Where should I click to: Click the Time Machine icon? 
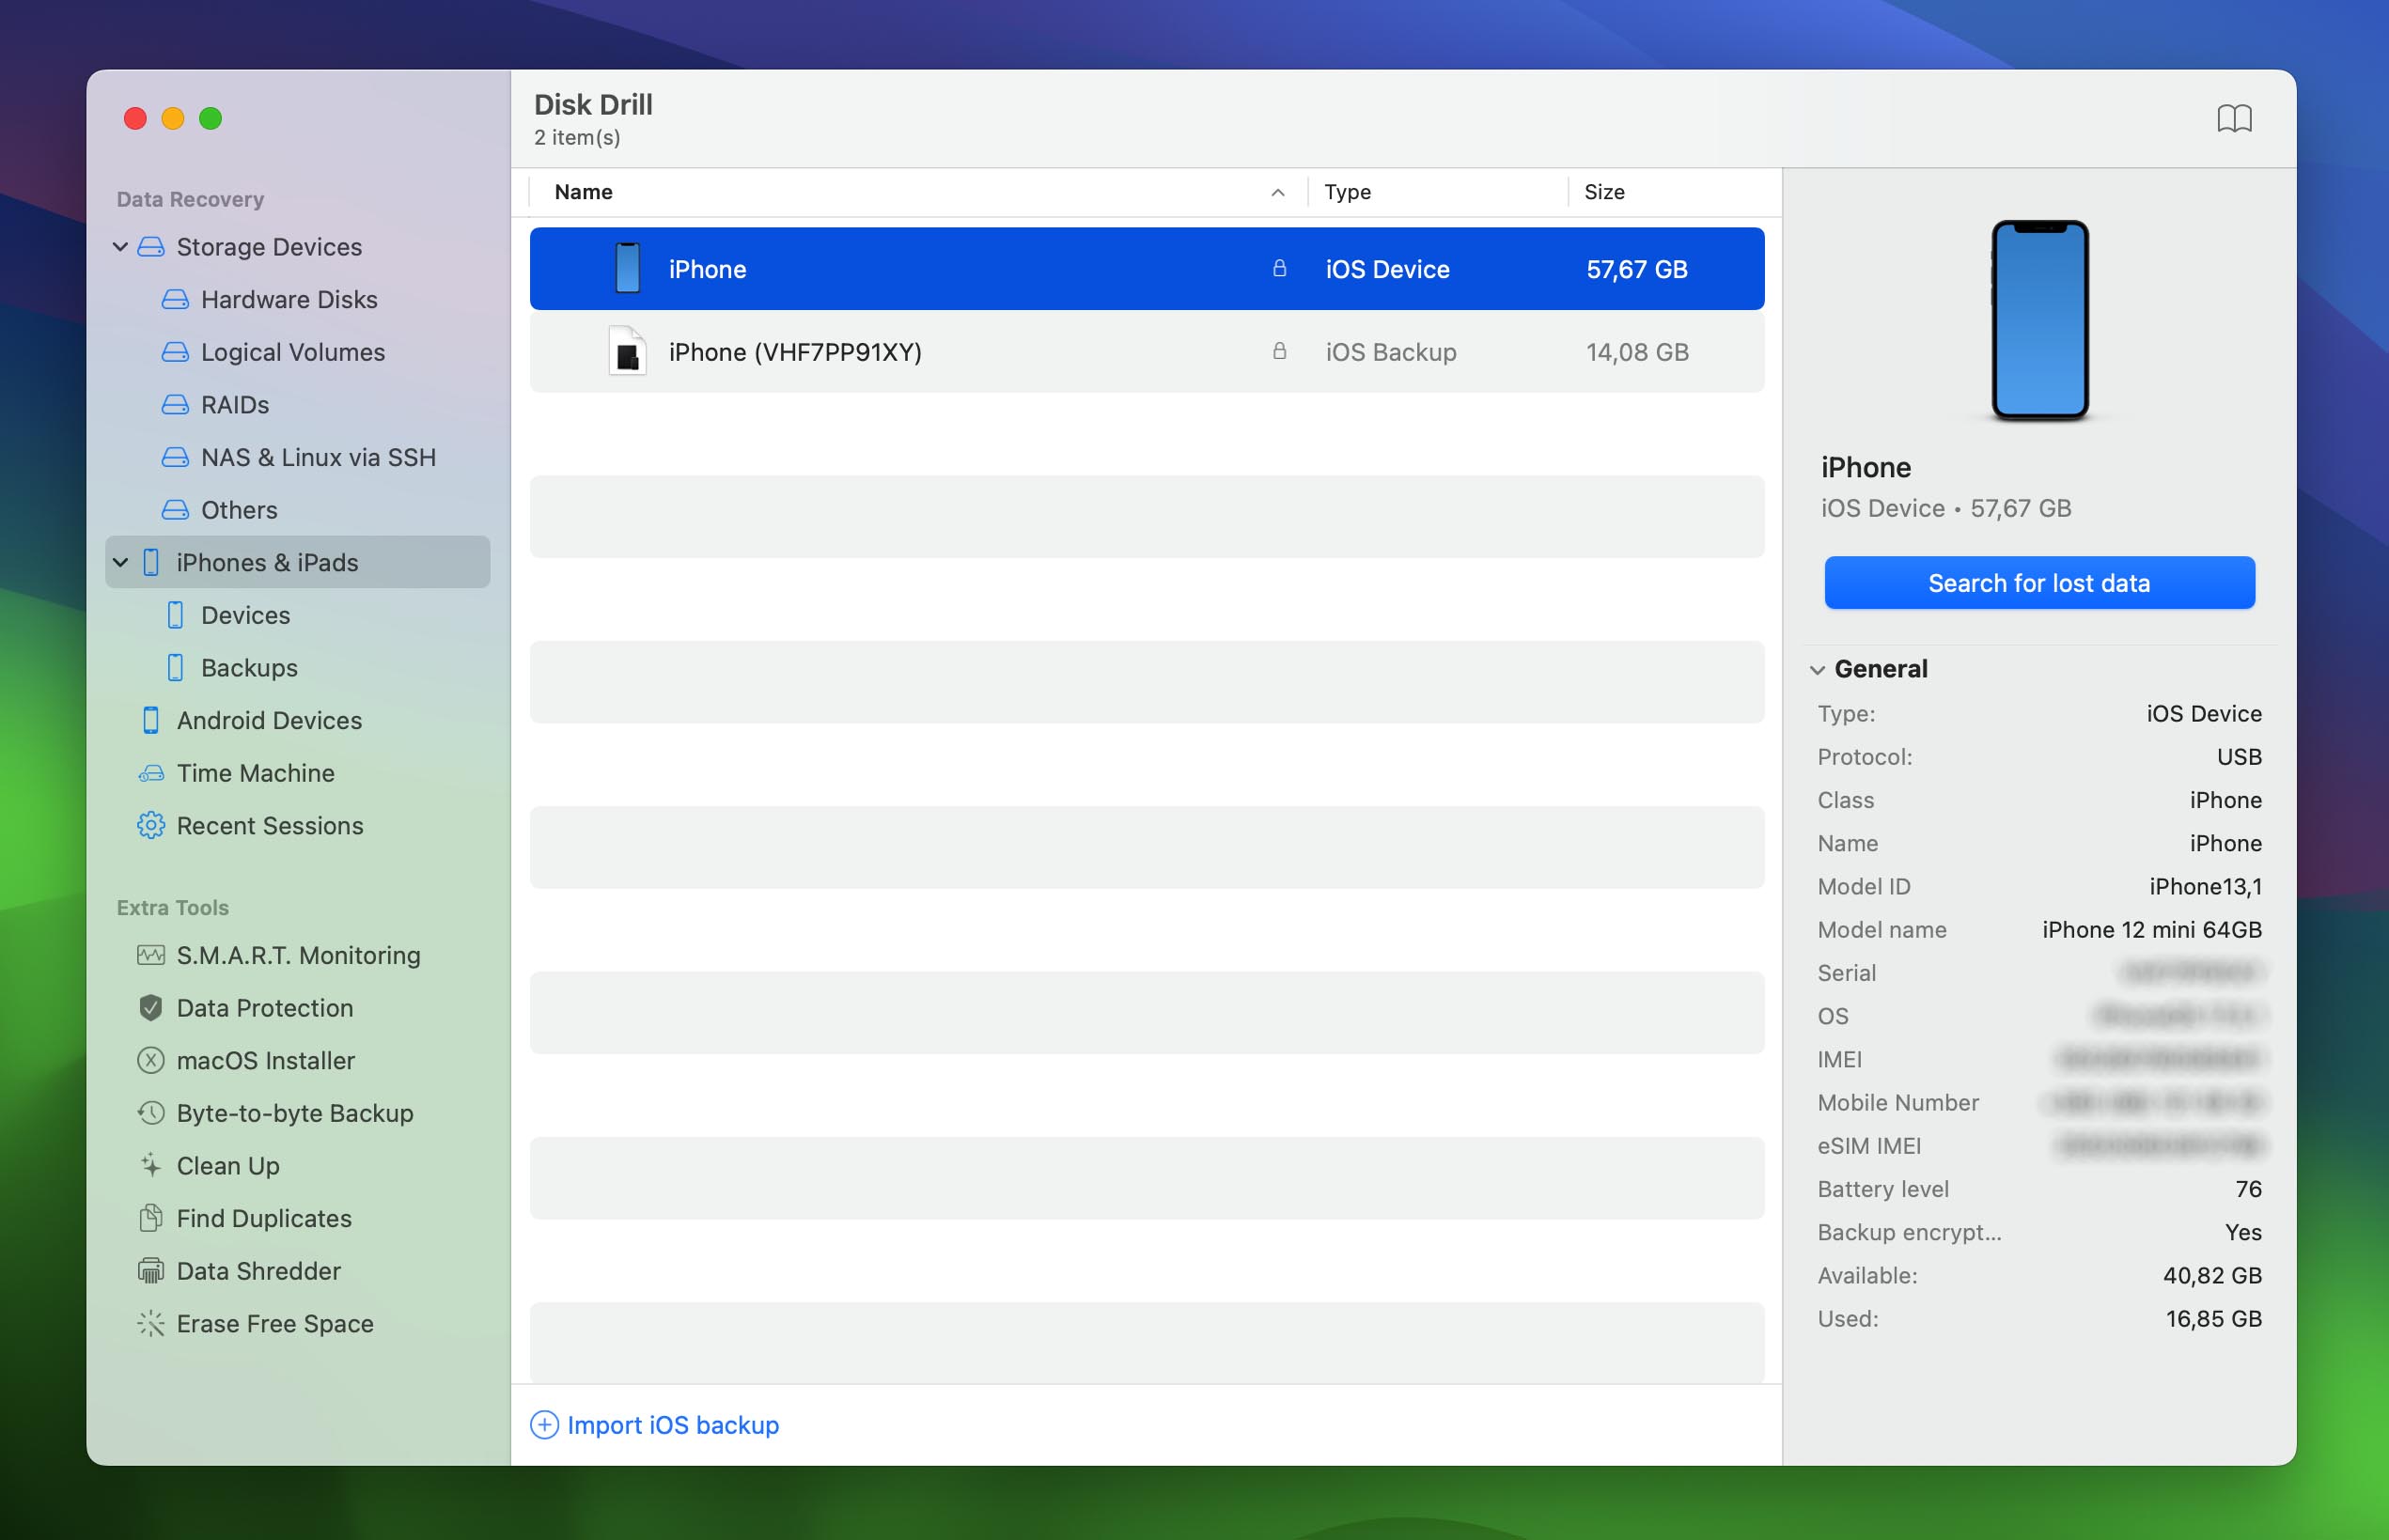[151, 773]
